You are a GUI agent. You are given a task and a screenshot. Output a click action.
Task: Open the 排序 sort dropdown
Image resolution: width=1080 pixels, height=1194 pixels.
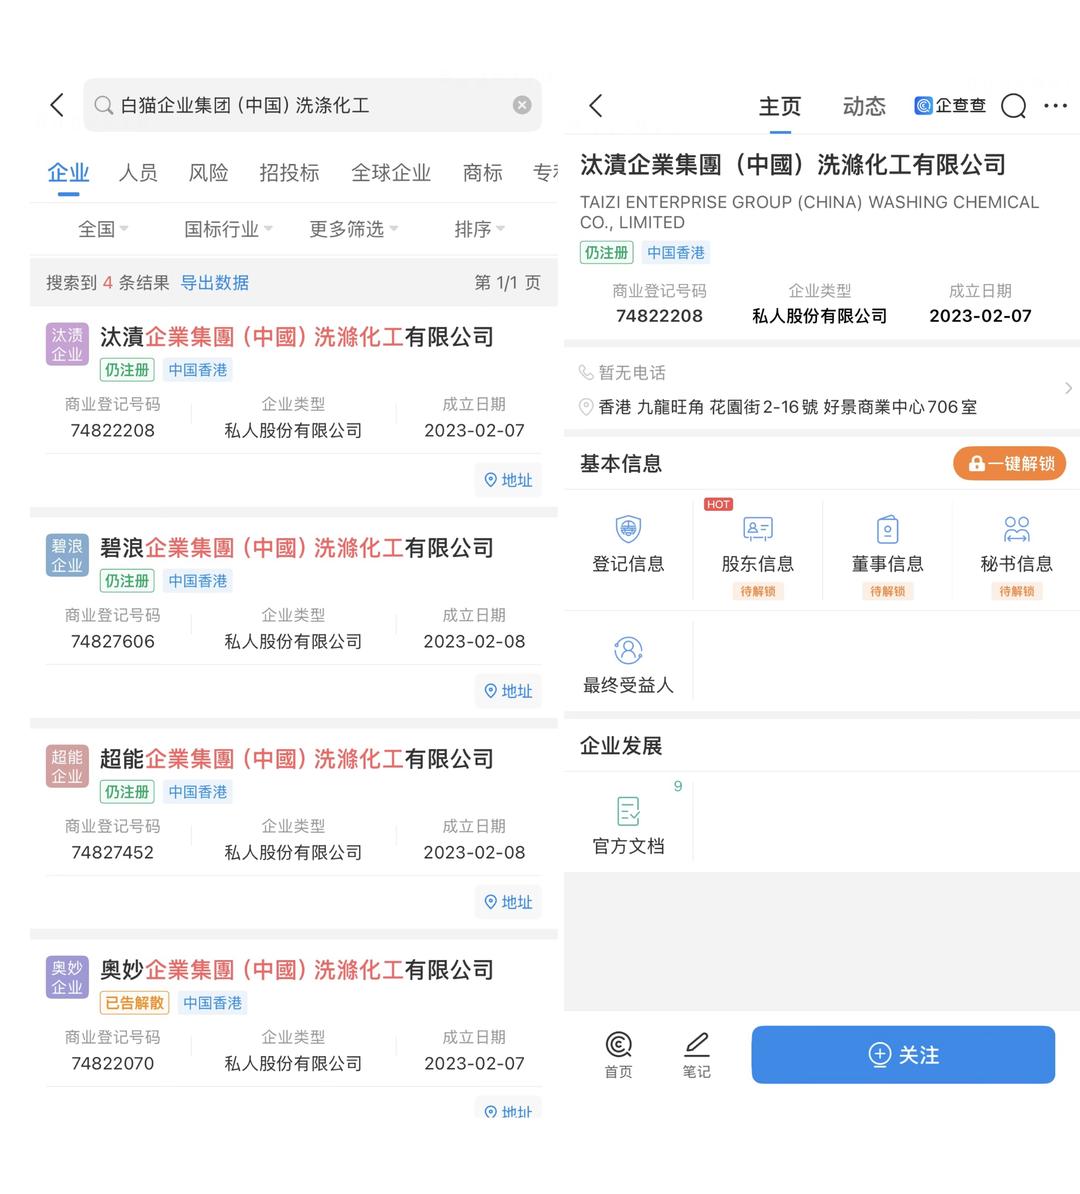pyautogui.click(x=479, y=229)
